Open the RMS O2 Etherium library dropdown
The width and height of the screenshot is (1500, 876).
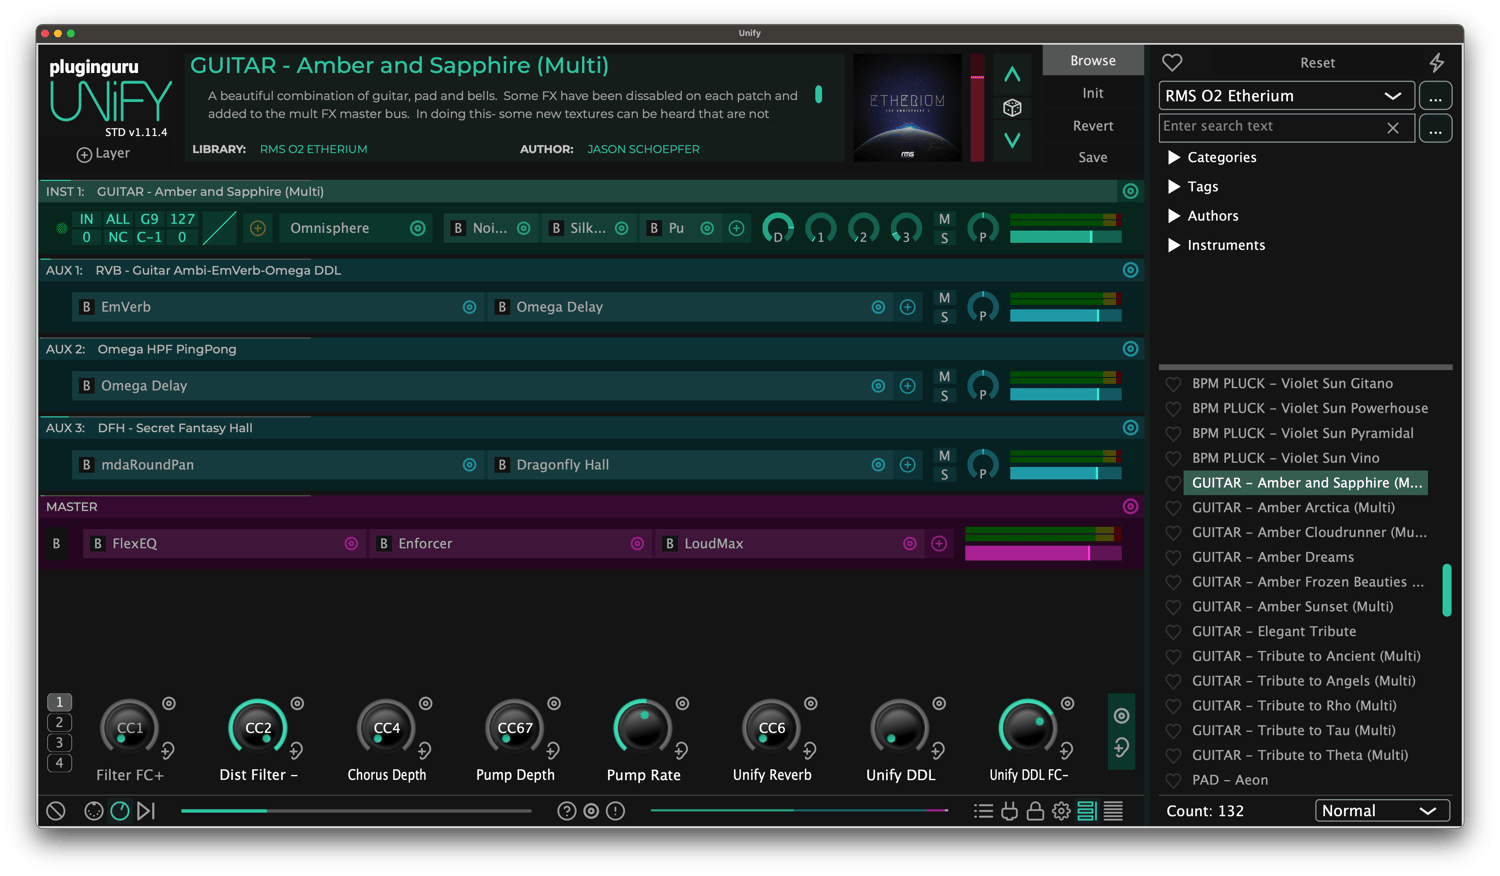pyautogui.click(x=1286, y=96)
